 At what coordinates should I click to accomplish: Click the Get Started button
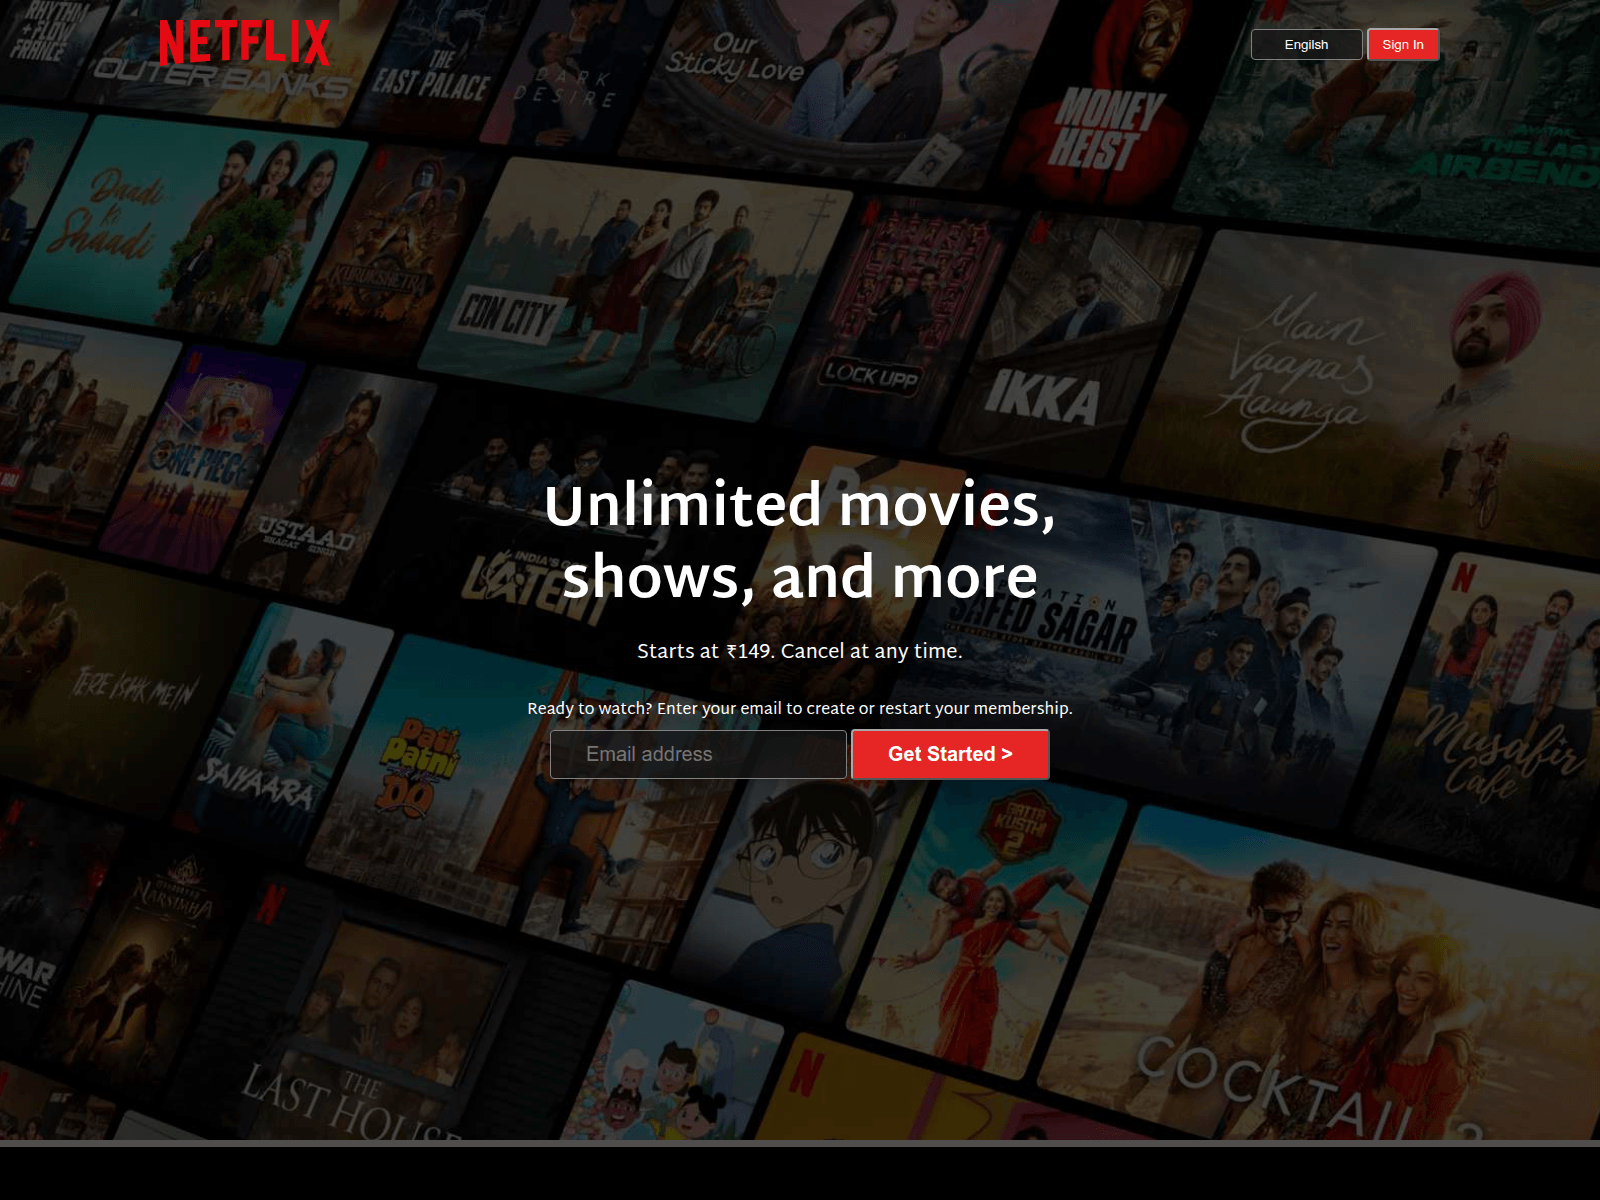coord(950,754)
